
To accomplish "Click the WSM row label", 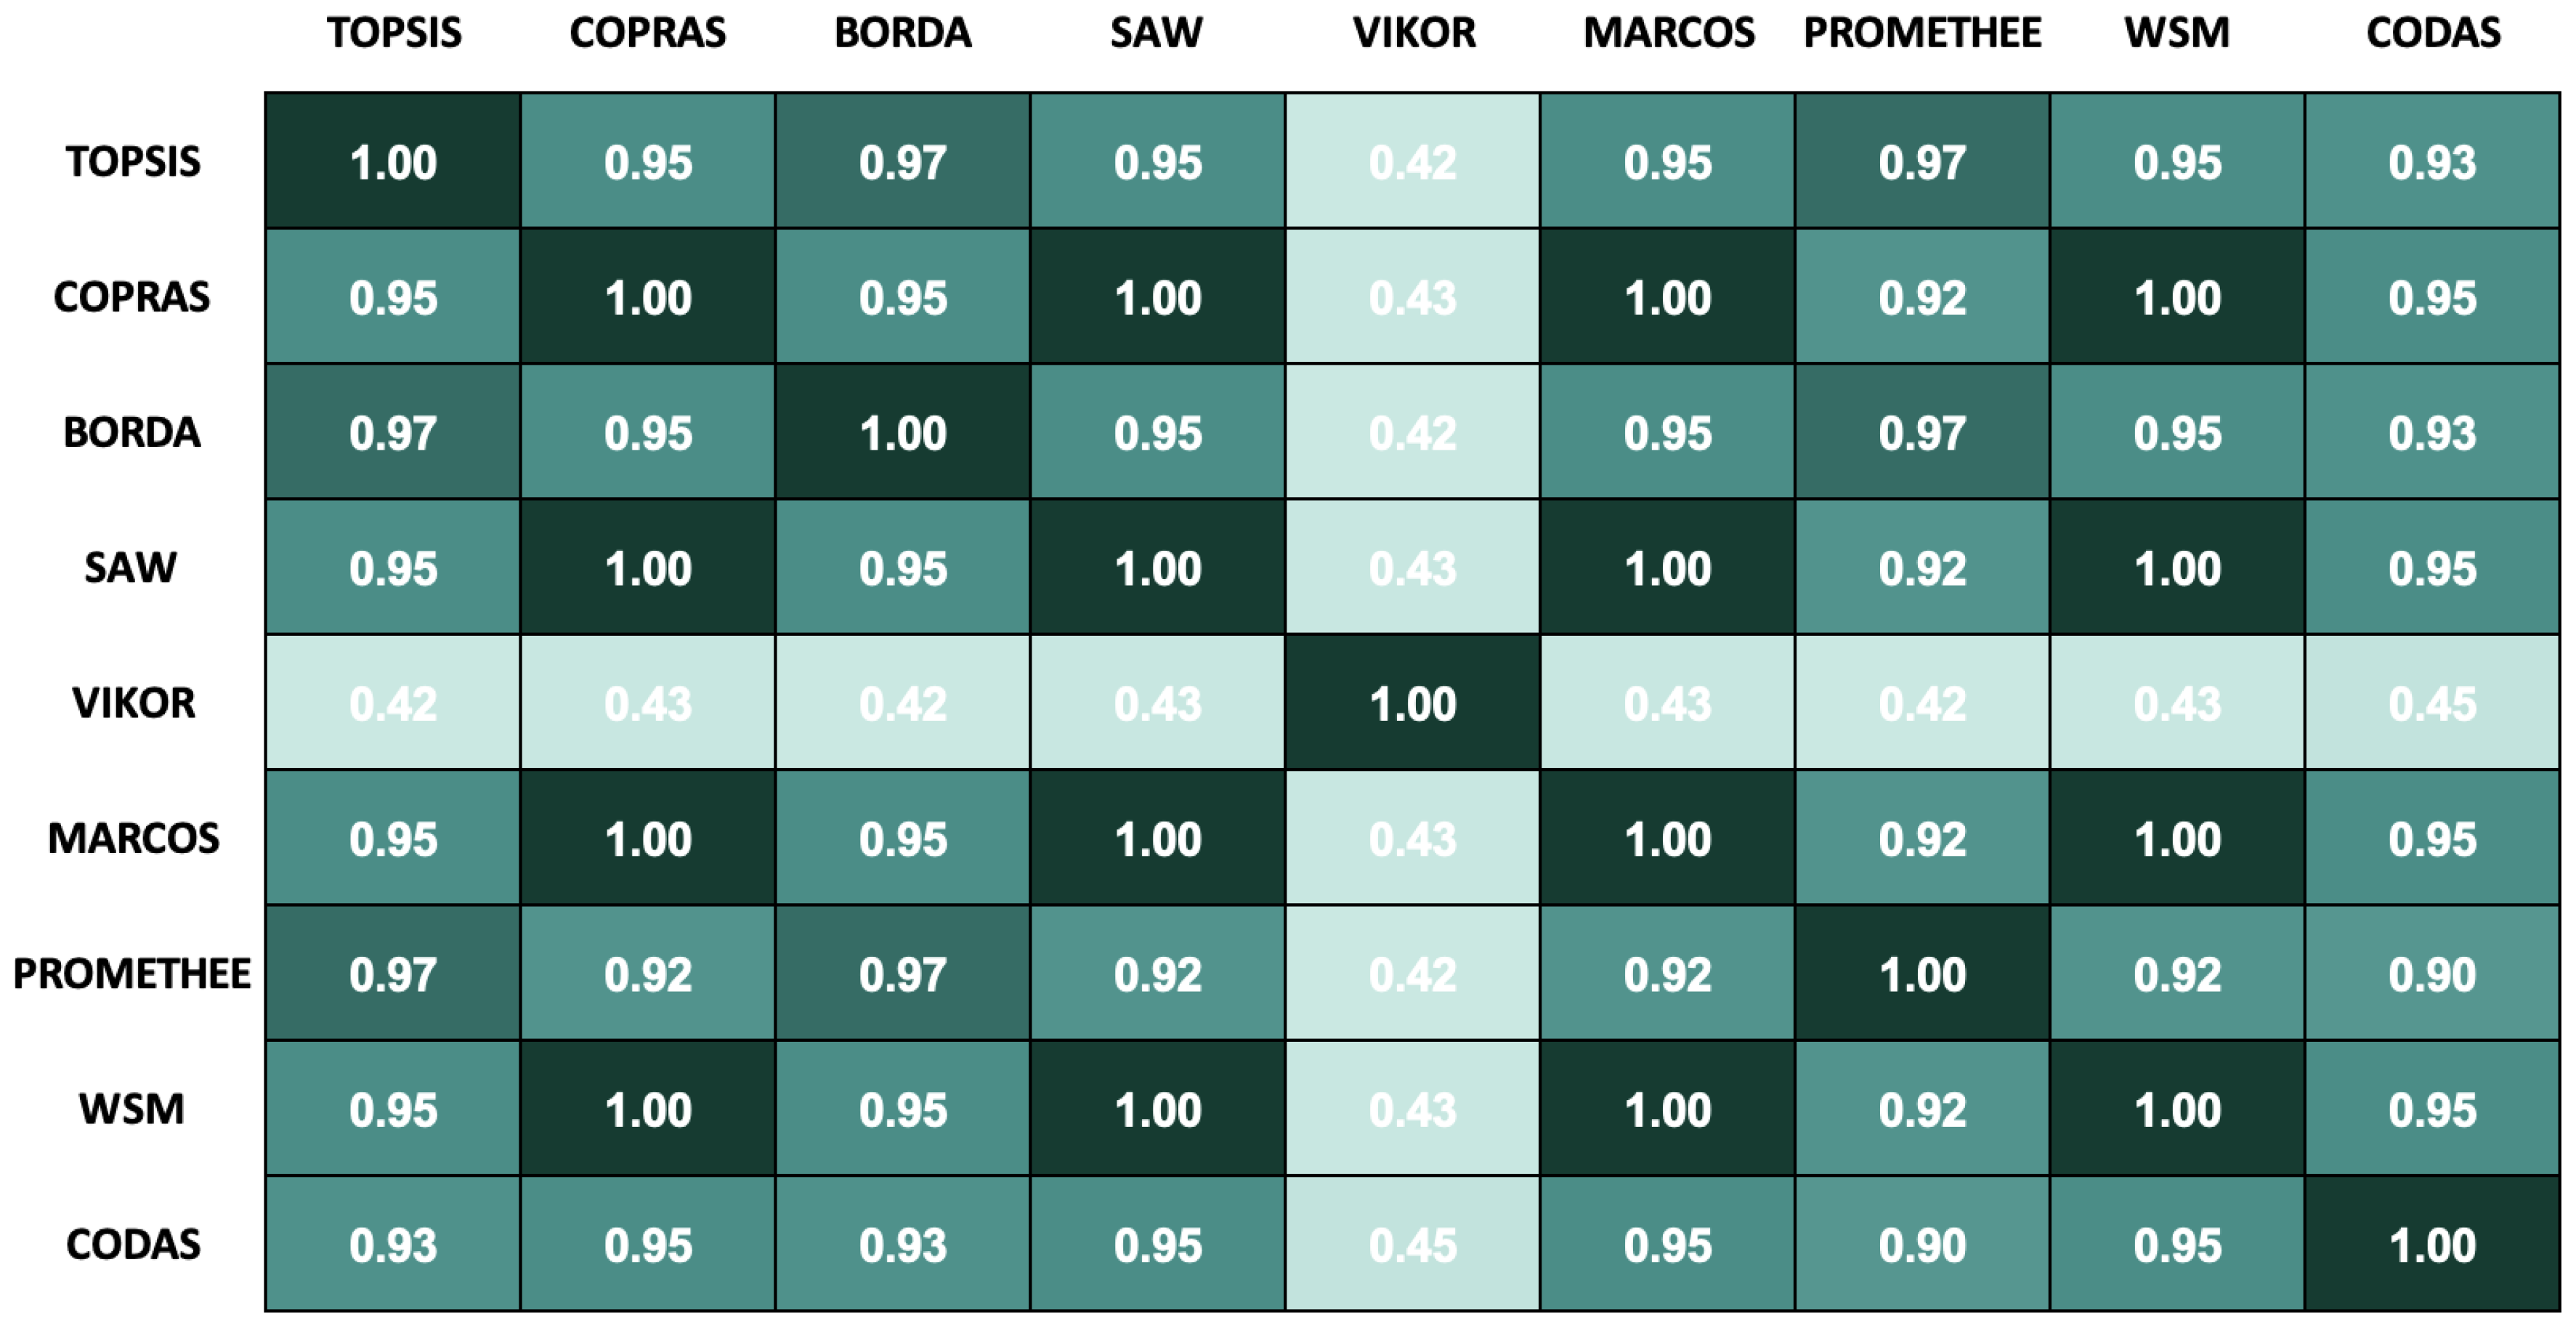I will [133, 1109].
